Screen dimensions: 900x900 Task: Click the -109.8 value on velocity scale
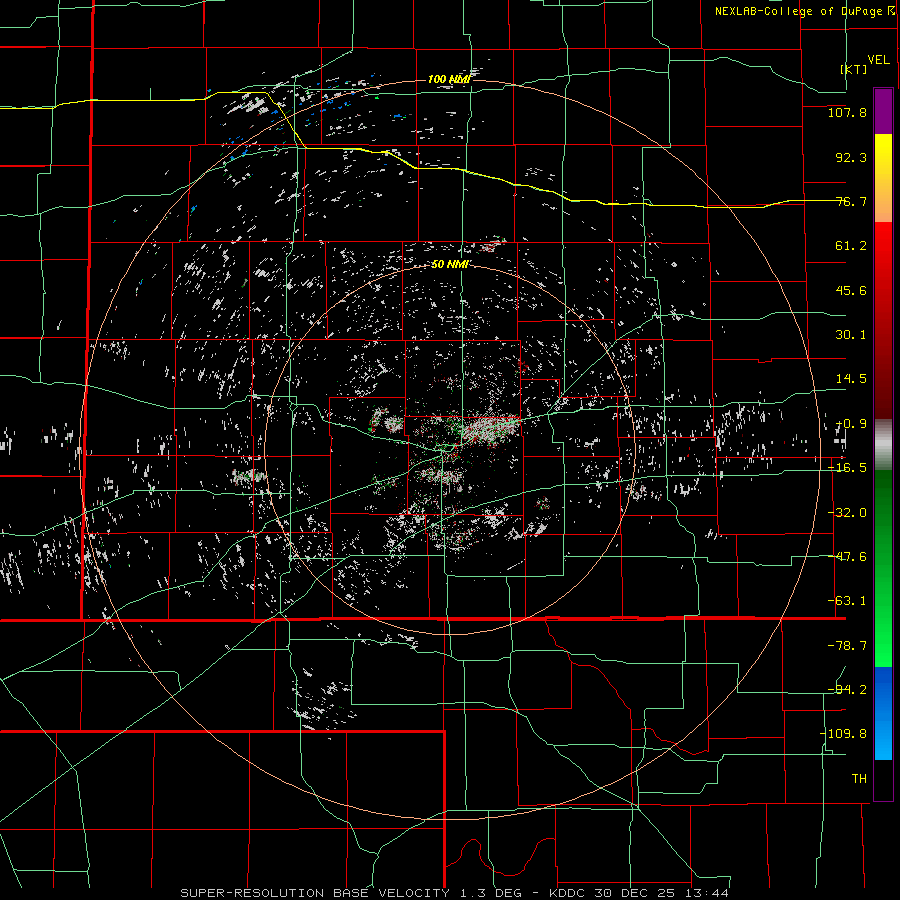tap(844, 734)
